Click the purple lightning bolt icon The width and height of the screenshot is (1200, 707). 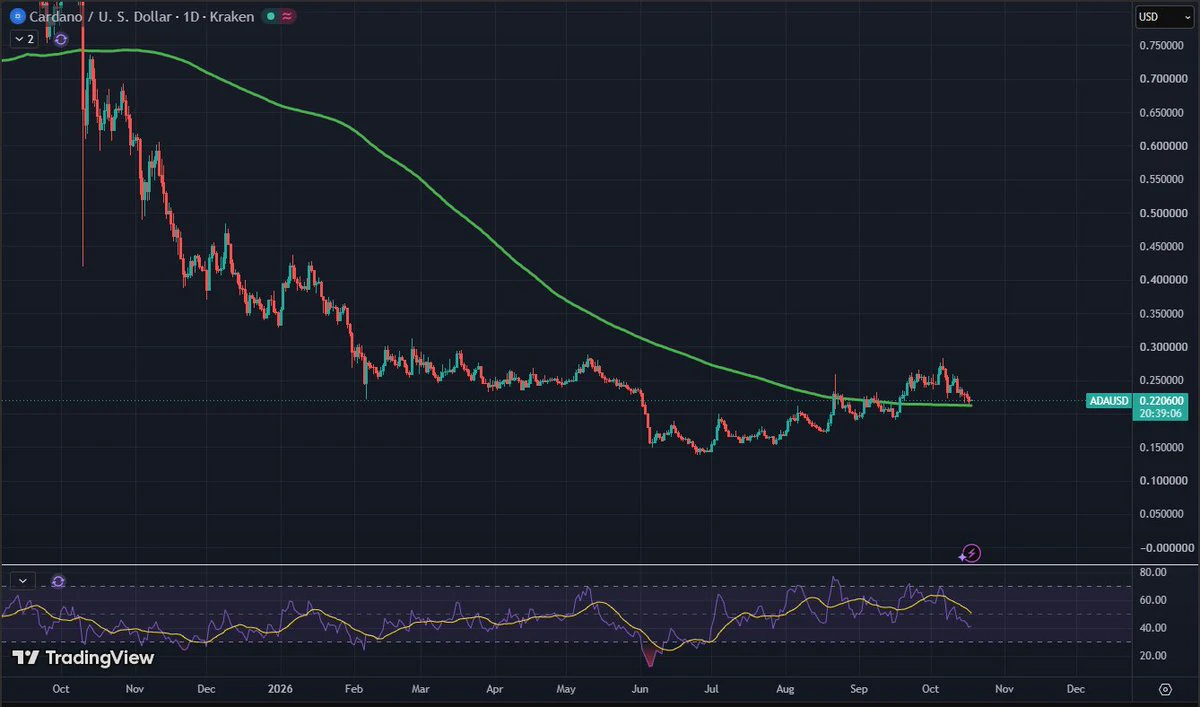(970, 553)
